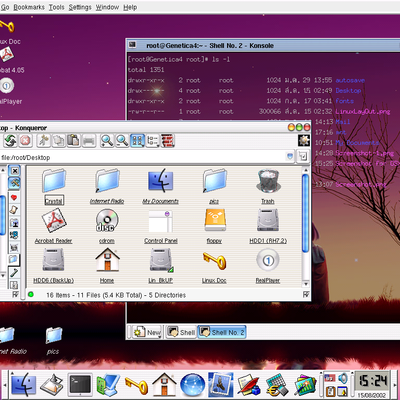Click the pics folder on the desktop
This screenshot has width=400, height=400.
pyautogui.click(x=53, y=340)
